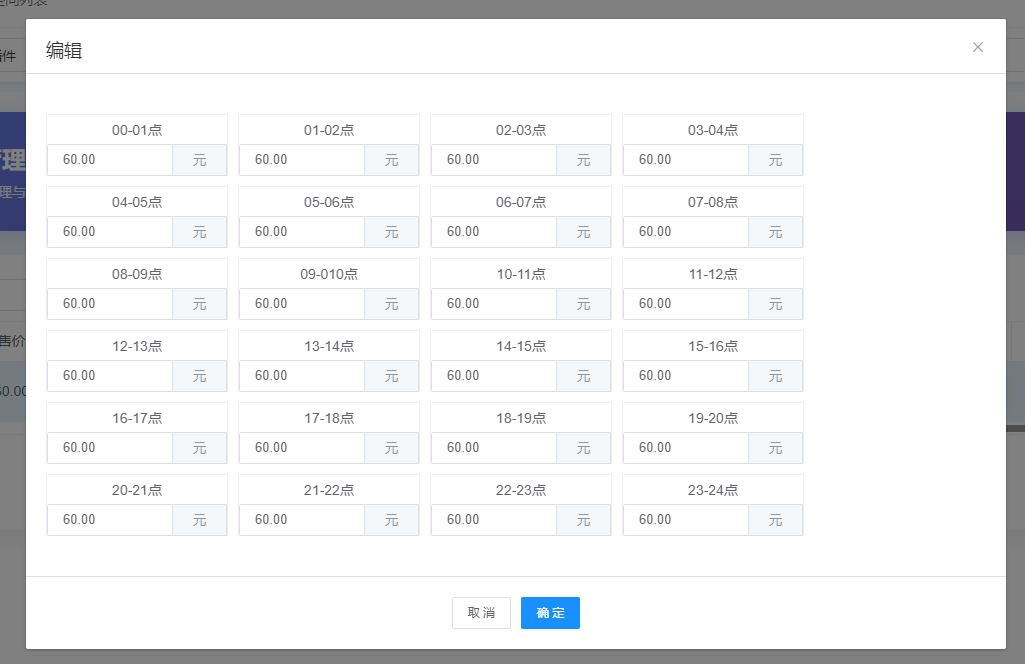Close the 编辑 dialog with X icon
The image size is (1025, 664).
tap(978, 47)
